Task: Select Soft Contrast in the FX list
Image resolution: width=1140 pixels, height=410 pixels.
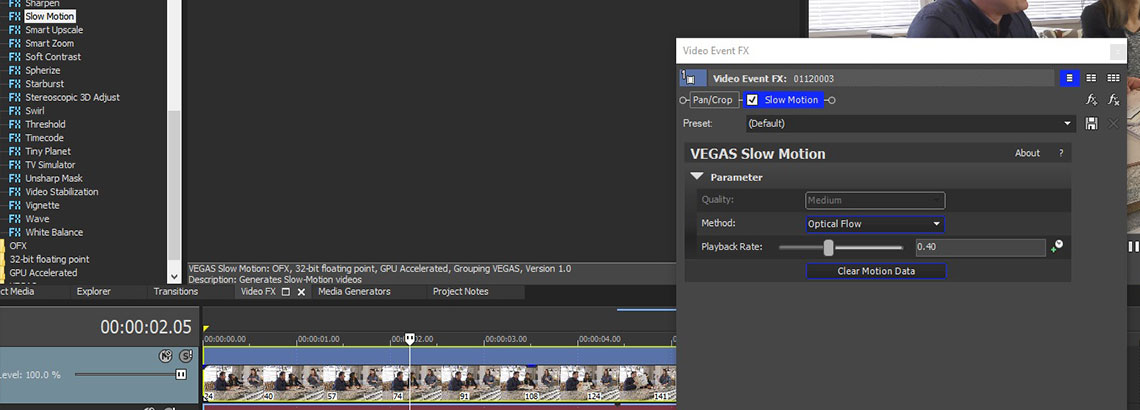Action: [x=53, y=57]
